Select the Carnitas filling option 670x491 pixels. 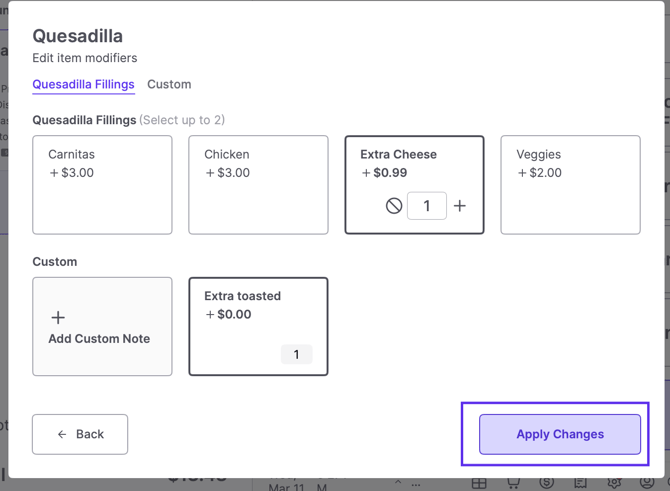click(102, 185)
